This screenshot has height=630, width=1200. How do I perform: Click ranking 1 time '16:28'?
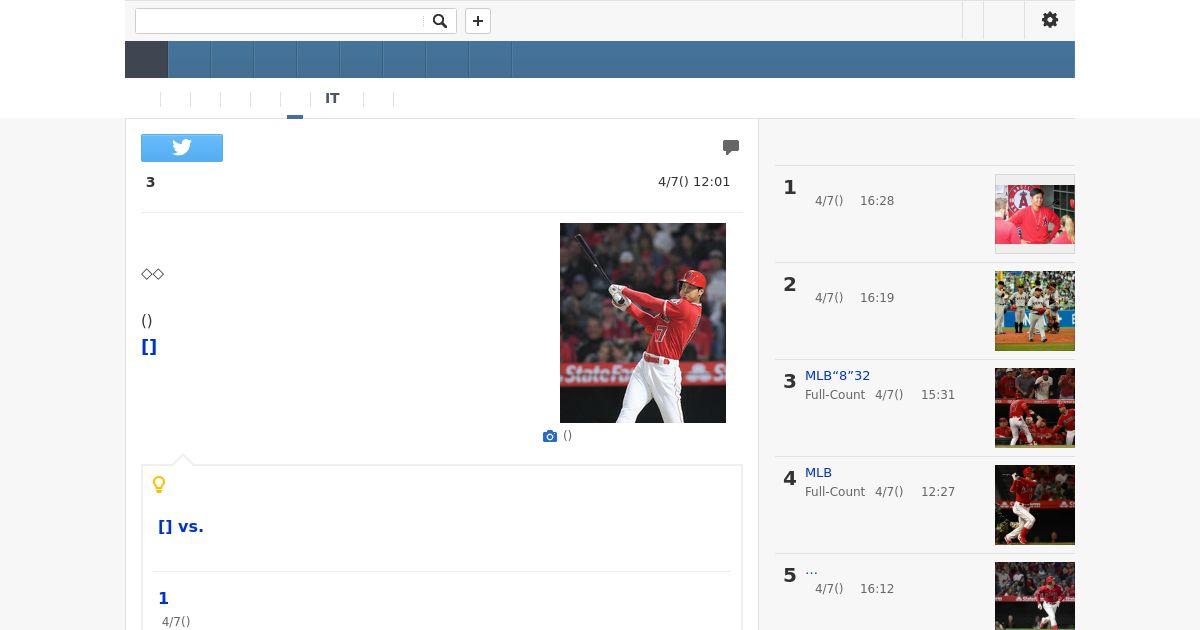pos(877,201)
